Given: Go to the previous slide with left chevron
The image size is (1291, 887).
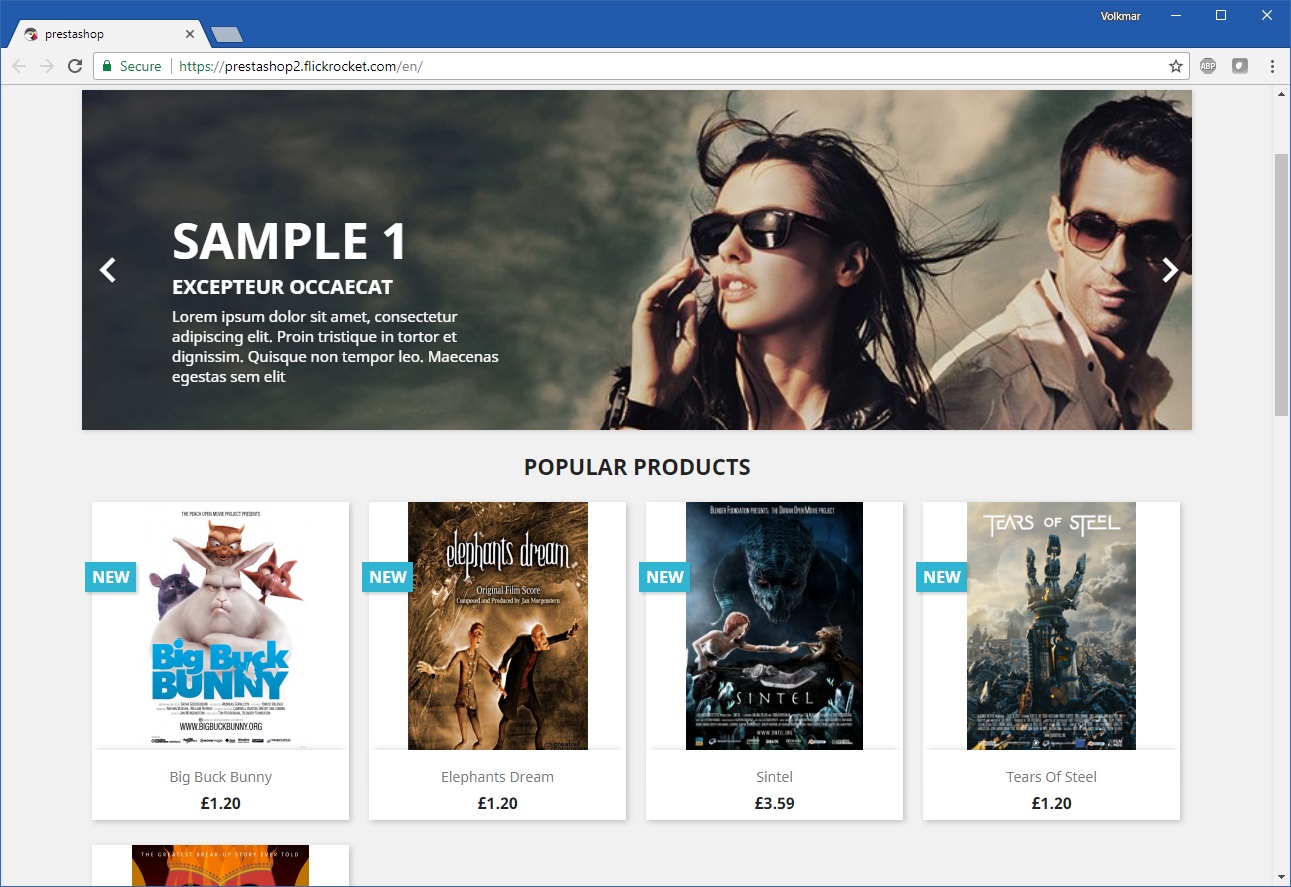Looking at the screenshot, I should 108,270.
